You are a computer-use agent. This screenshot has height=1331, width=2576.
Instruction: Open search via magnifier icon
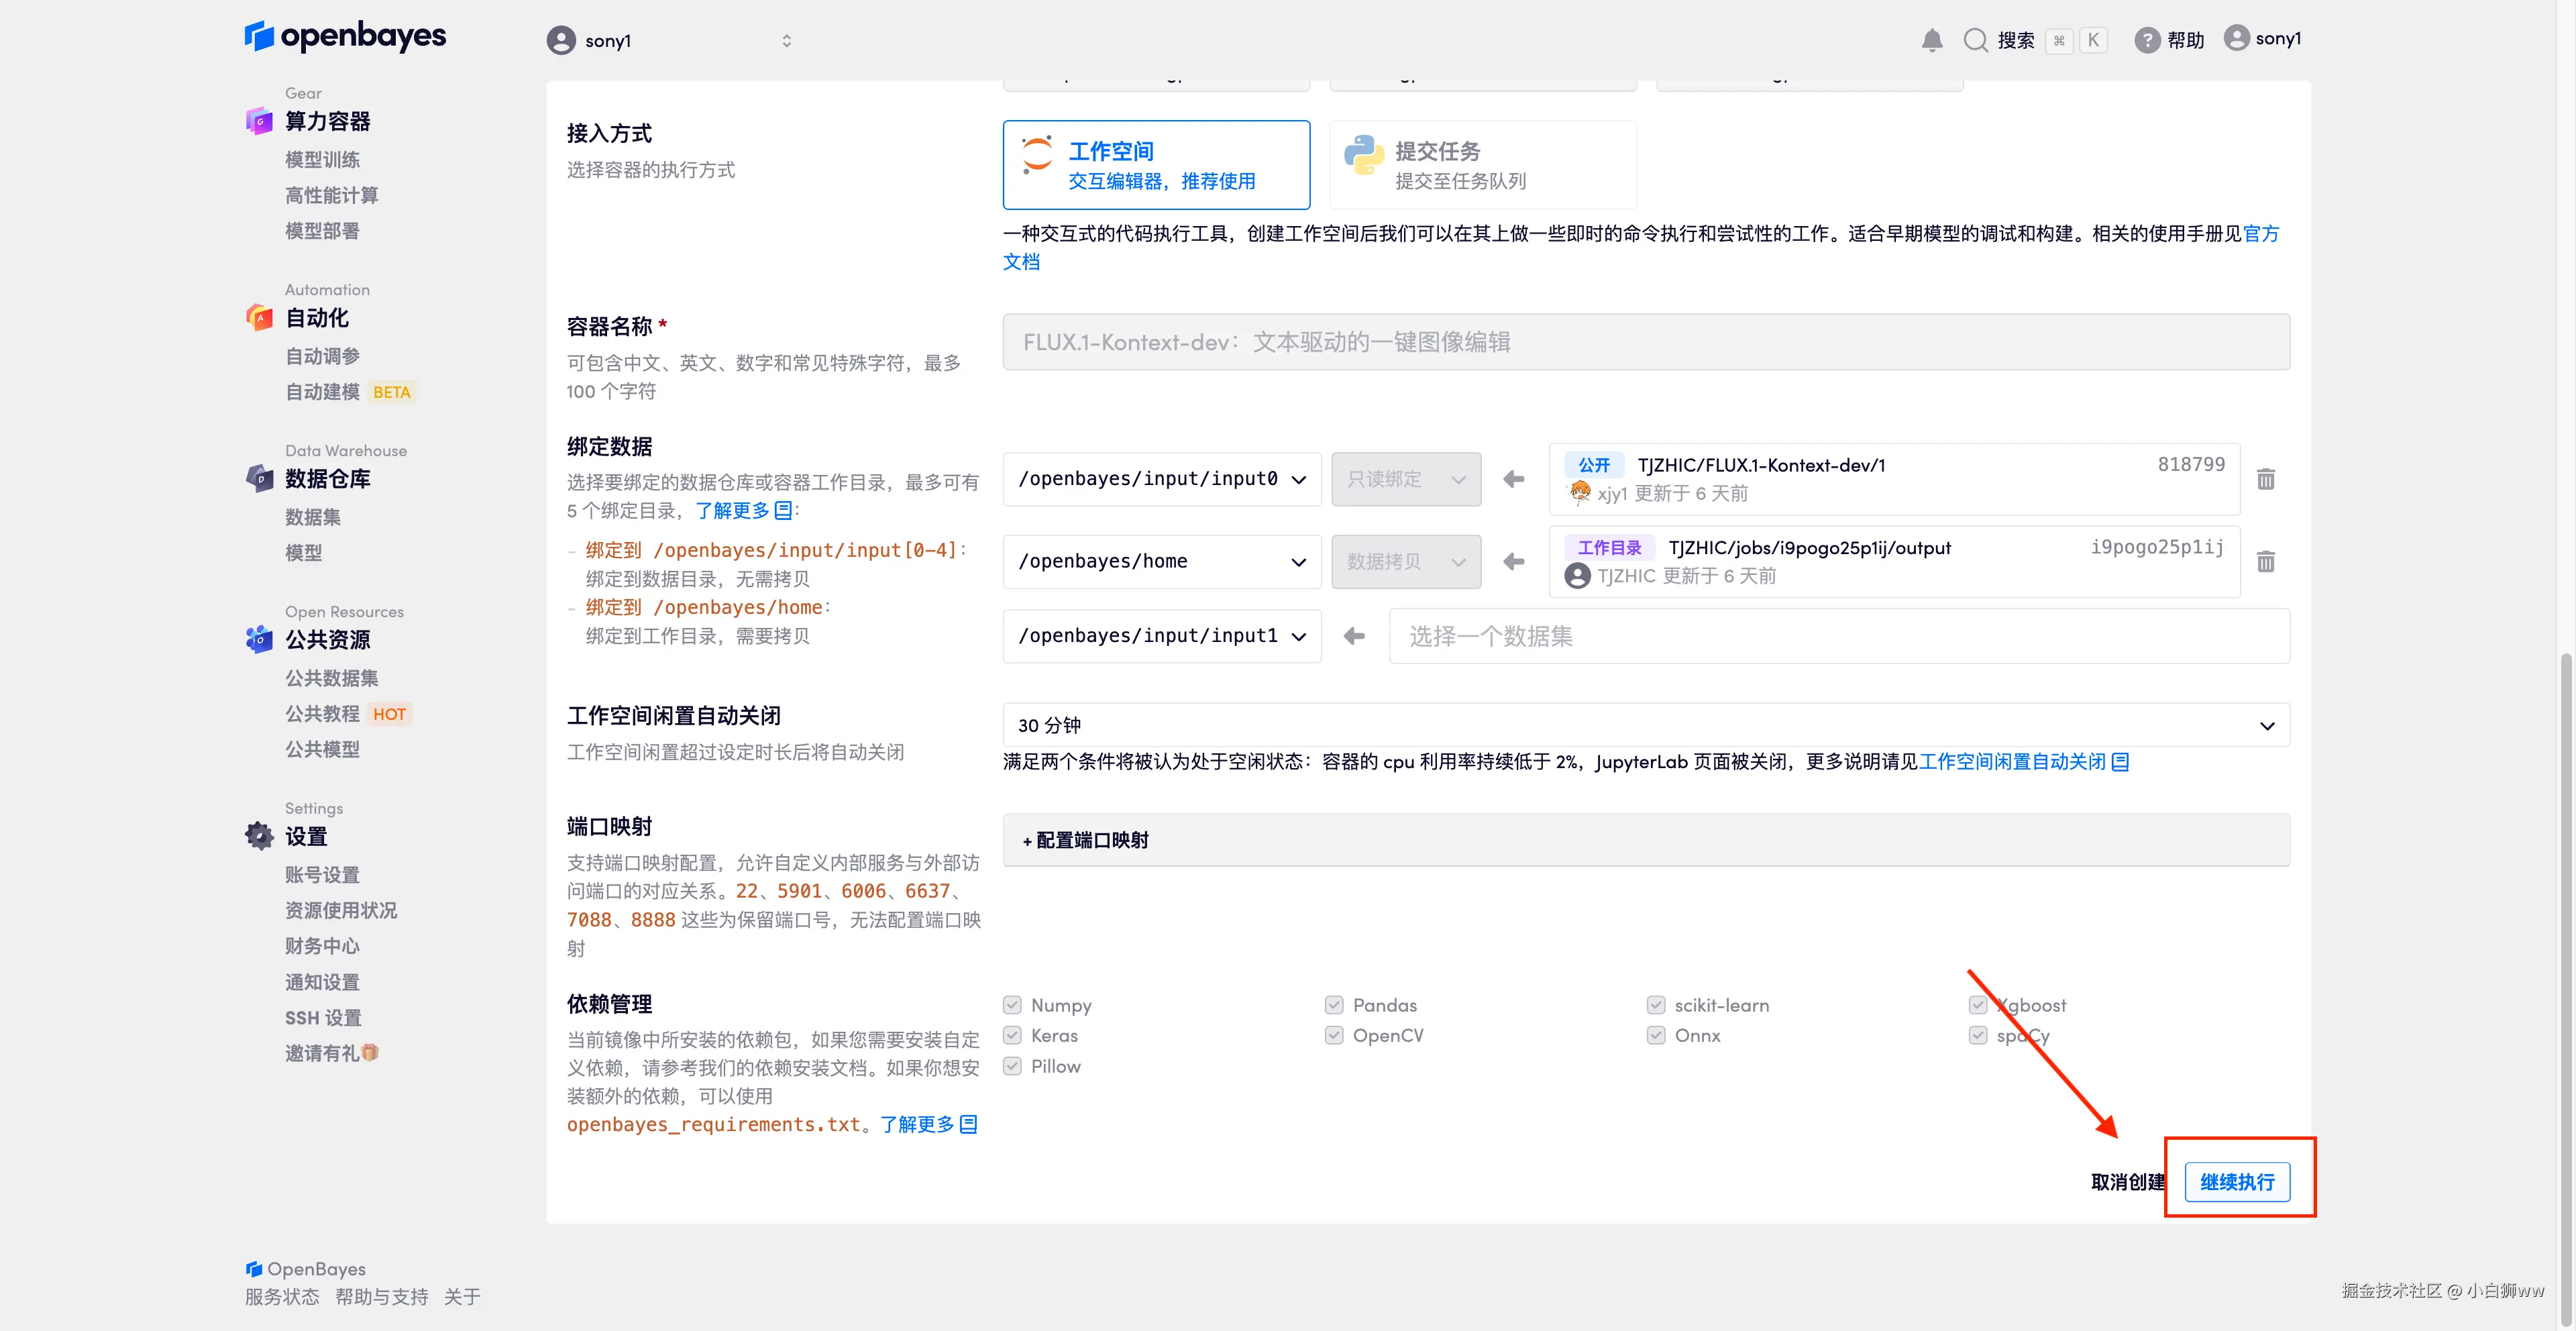(x=1975, y=40)
